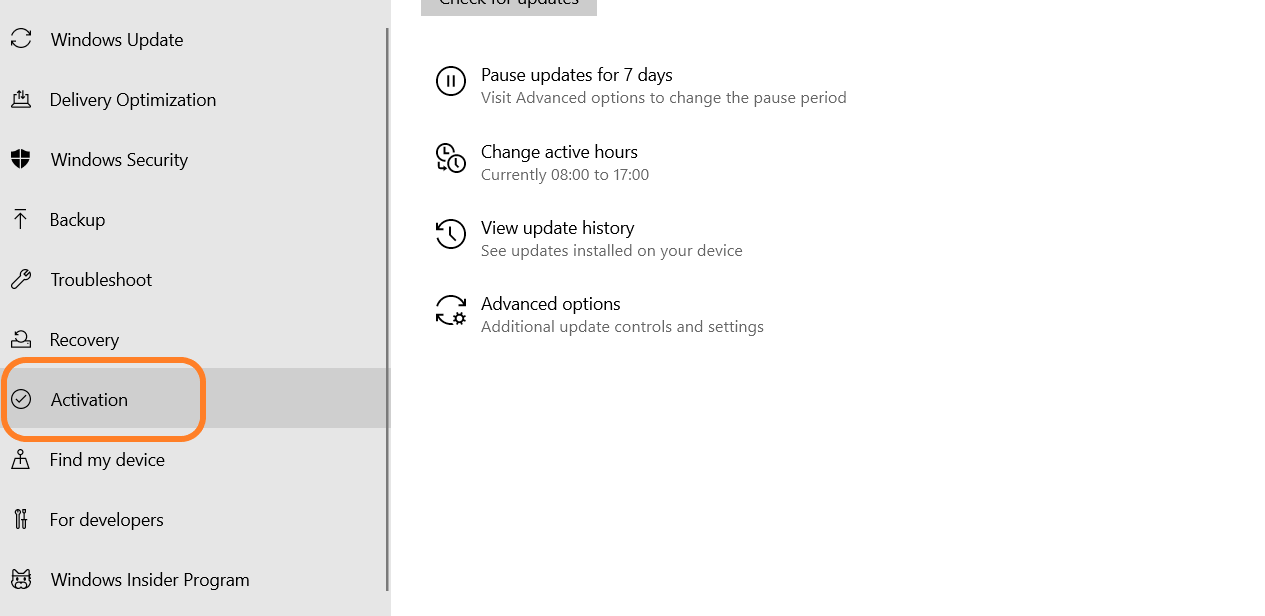1265x616 pixels.
Task: Click the Find my device icon
Action: [x=20, y=460]
